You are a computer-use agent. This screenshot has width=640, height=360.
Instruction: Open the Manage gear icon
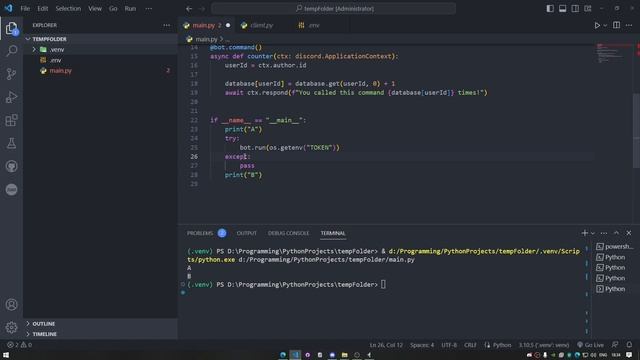[x=11, y=327]
